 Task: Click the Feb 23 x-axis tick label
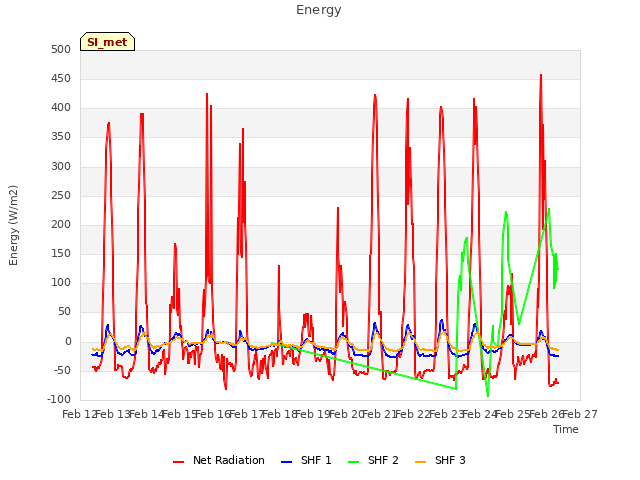coord(447,414)
